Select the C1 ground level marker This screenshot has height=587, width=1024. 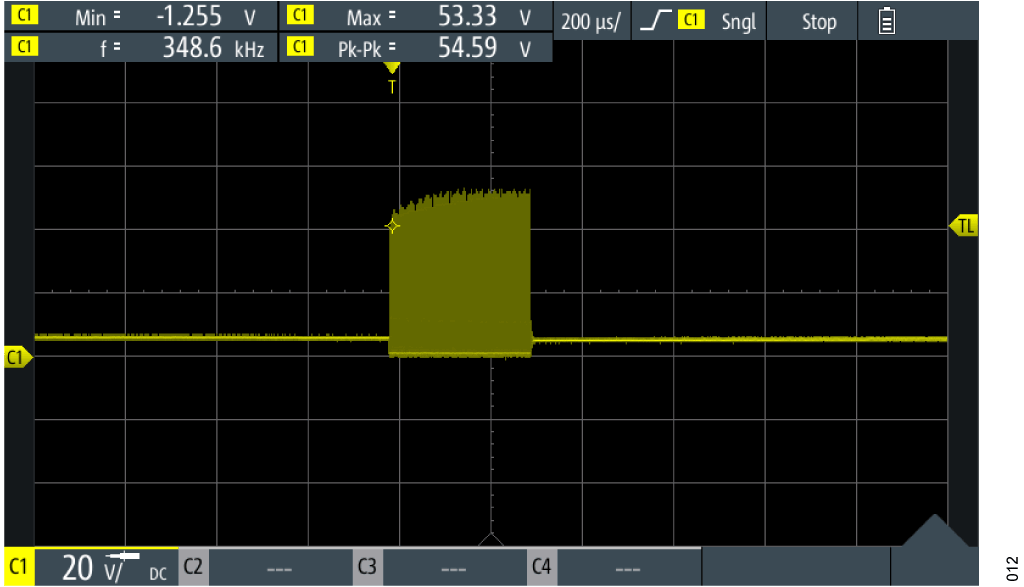(17, 357)
